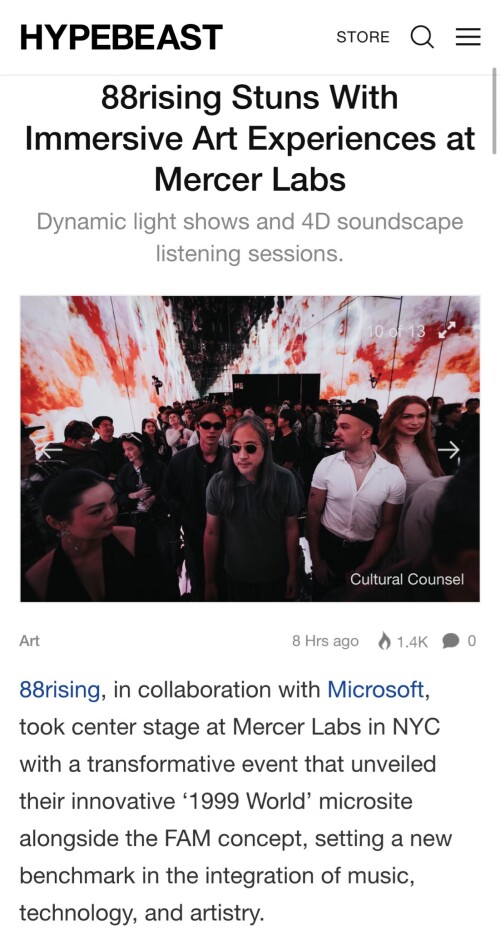Open the Art category tag
This screenshot has height=930, width=500.
pyautogui.click(x=30, y=641)
